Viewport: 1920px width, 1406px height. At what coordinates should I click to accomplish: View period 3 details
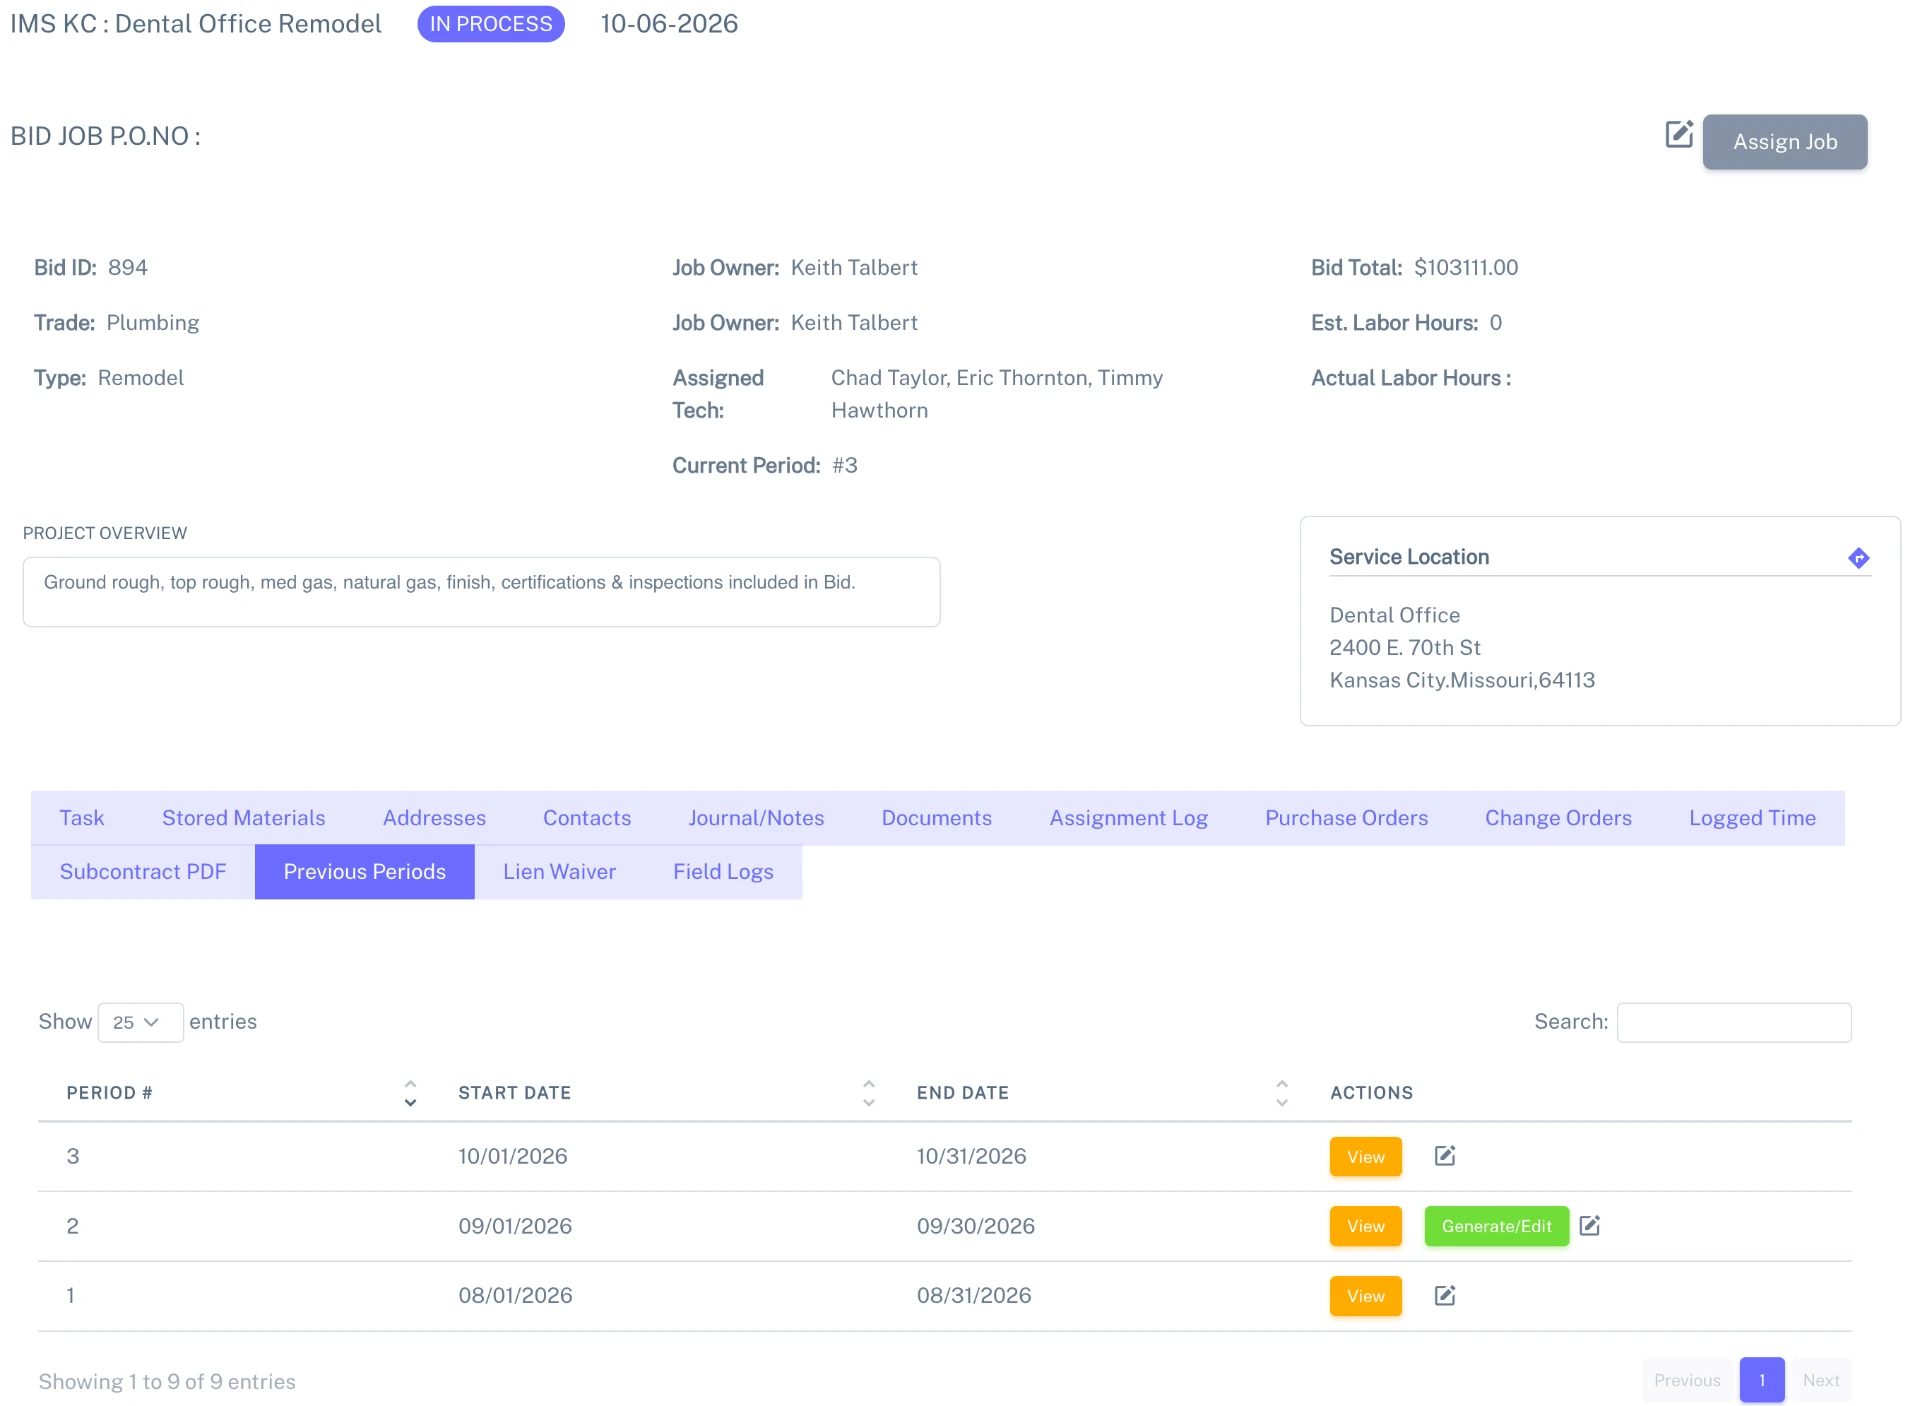coord(1366,1157)
